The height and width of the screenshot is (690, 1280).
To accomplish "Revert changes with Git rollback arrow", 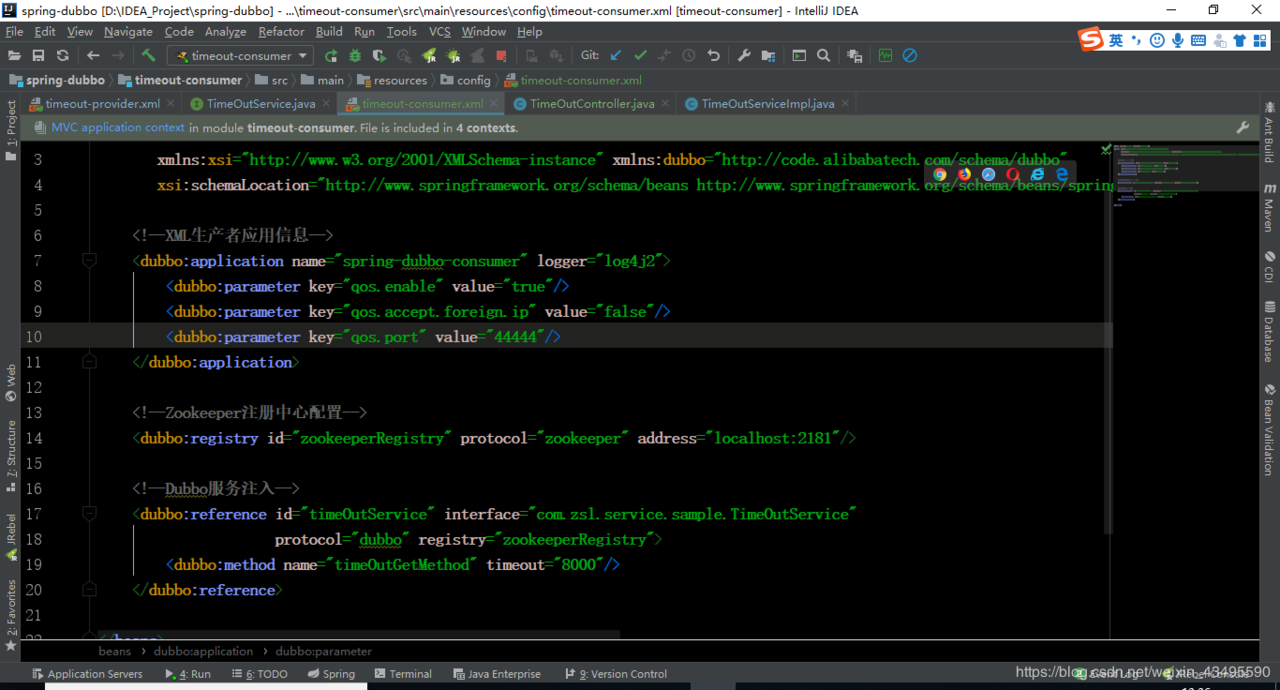I will 713,56.
